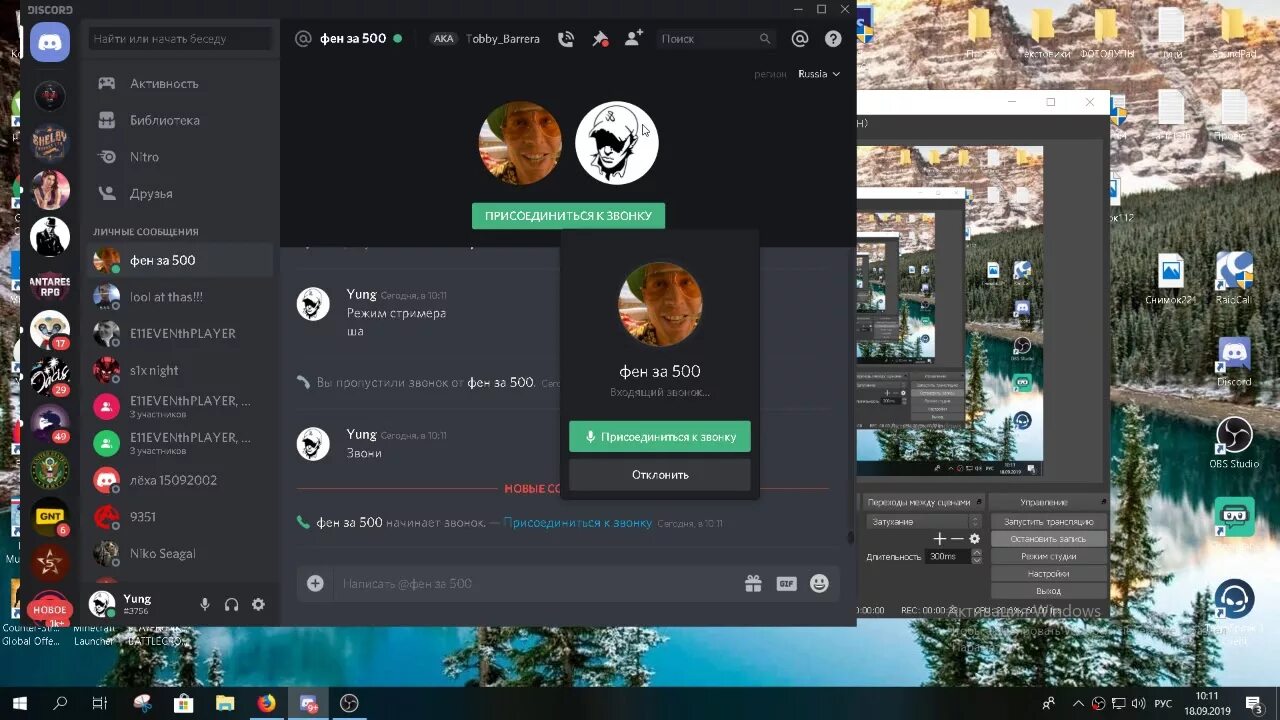The height and width of the screenshot is (720, 1280).
Task: Click caller avatar in incoming call popup
Action: tap(660, 304)
